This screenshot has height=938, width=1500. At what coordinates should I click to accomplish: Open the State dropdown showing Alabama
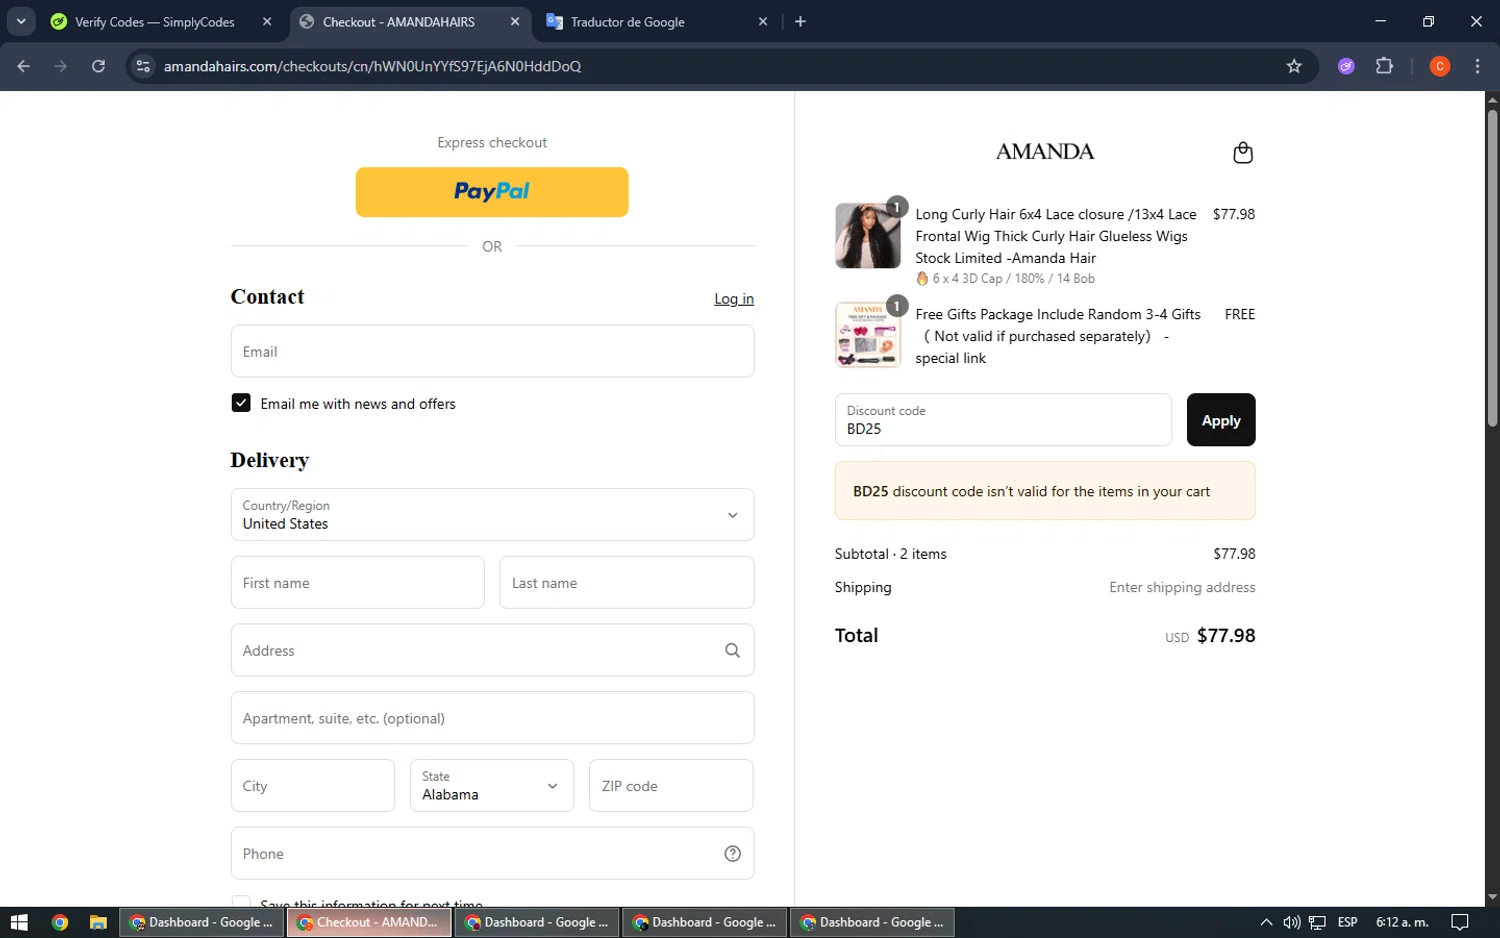click(492, 786)
